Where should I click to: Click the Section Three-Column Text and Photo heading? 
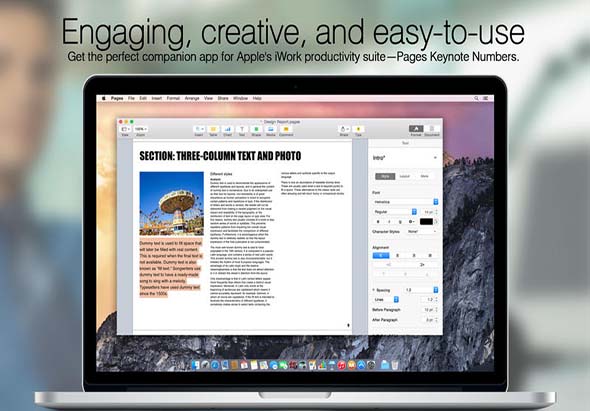coord(220,156)
